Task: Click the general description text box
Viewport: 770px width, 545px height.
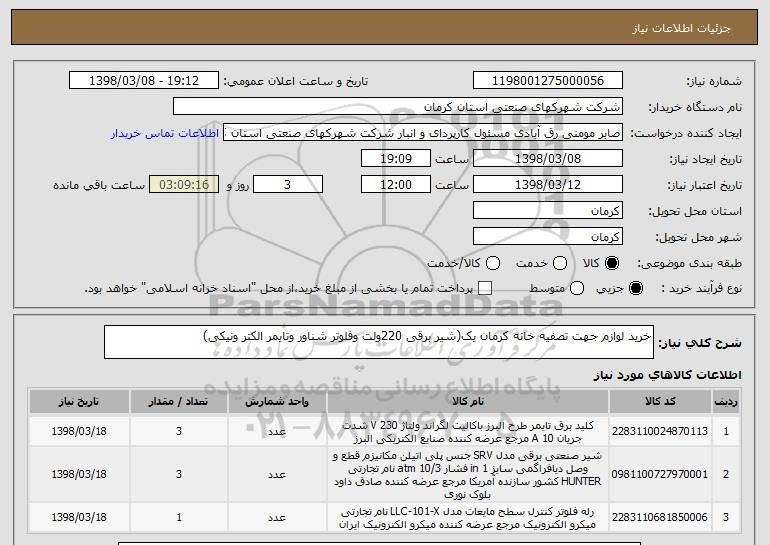Action: pos(379,342)
